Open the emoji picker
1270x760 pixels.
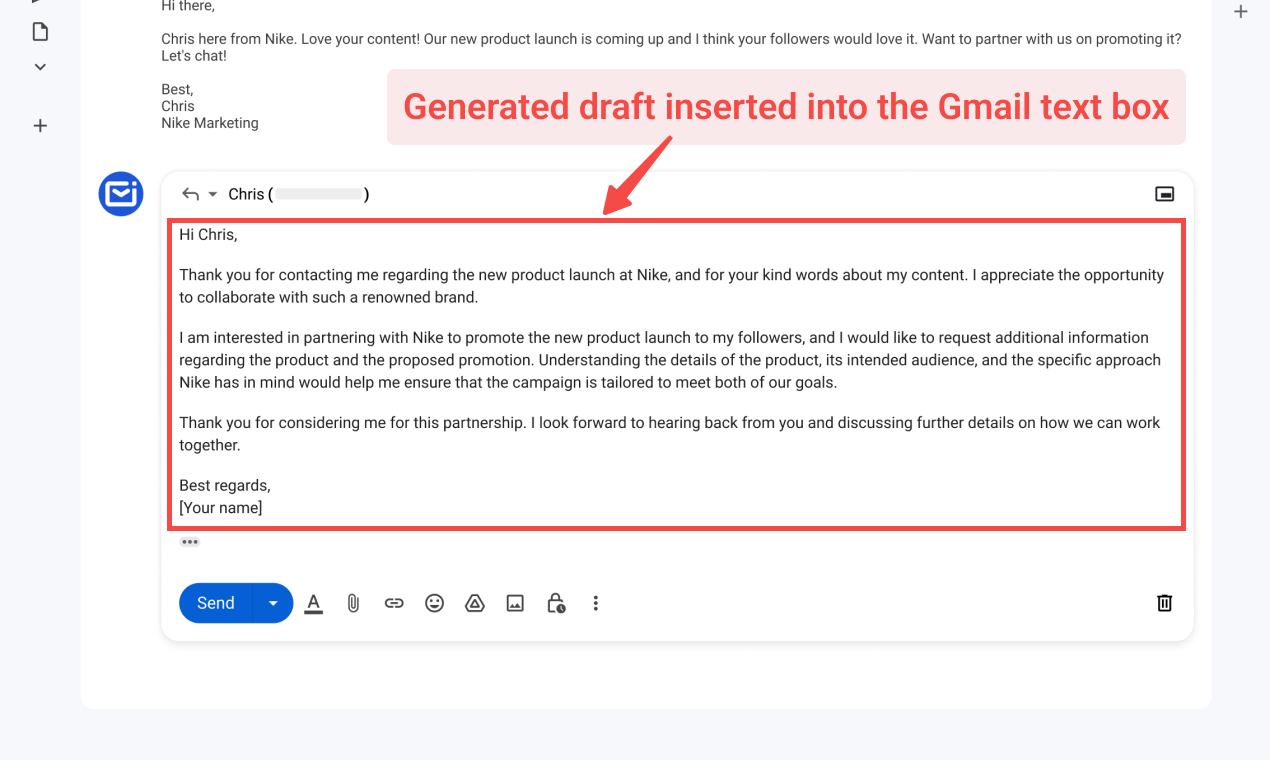(434, 603)
